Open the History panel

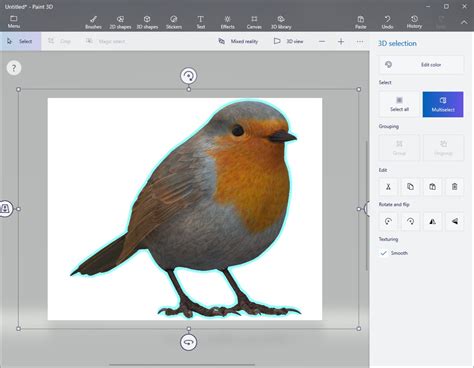pyautogui.click(x=414, y=22)
